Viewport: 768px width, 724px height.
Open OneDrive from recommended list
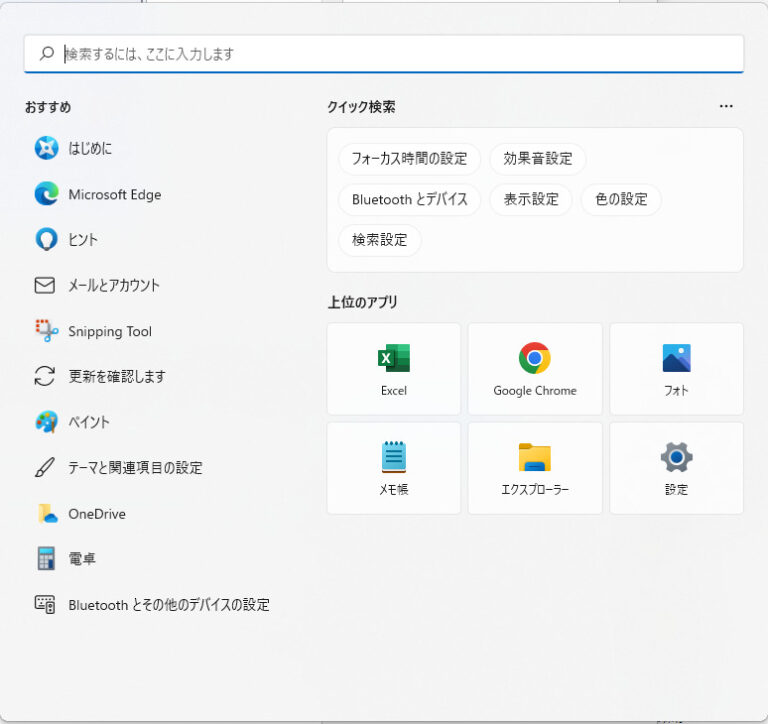click(x=96, y=514)
